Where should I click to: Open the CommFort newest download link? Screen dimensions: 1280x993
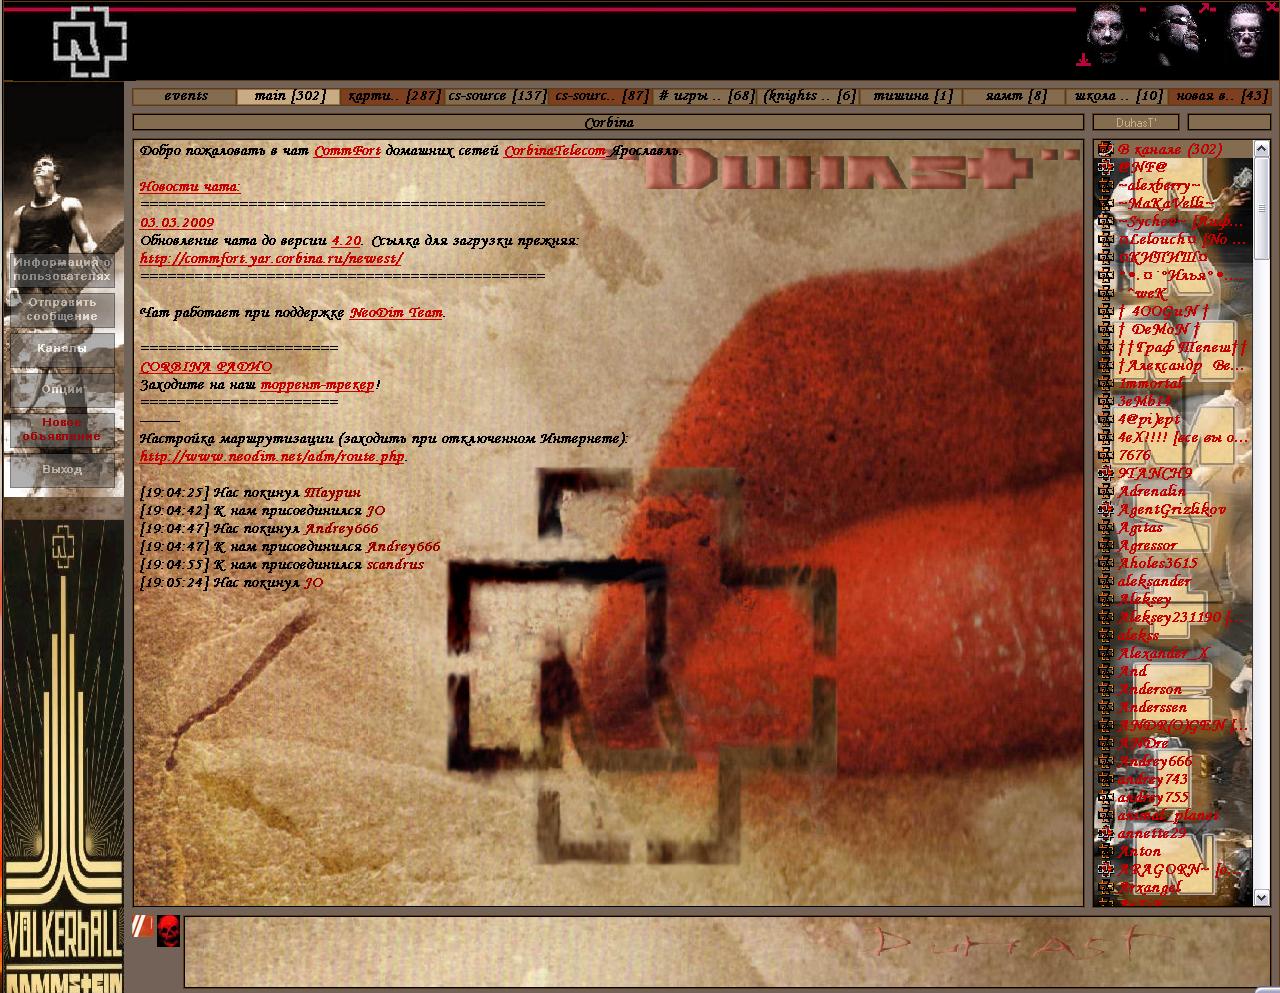pos(271,259)
